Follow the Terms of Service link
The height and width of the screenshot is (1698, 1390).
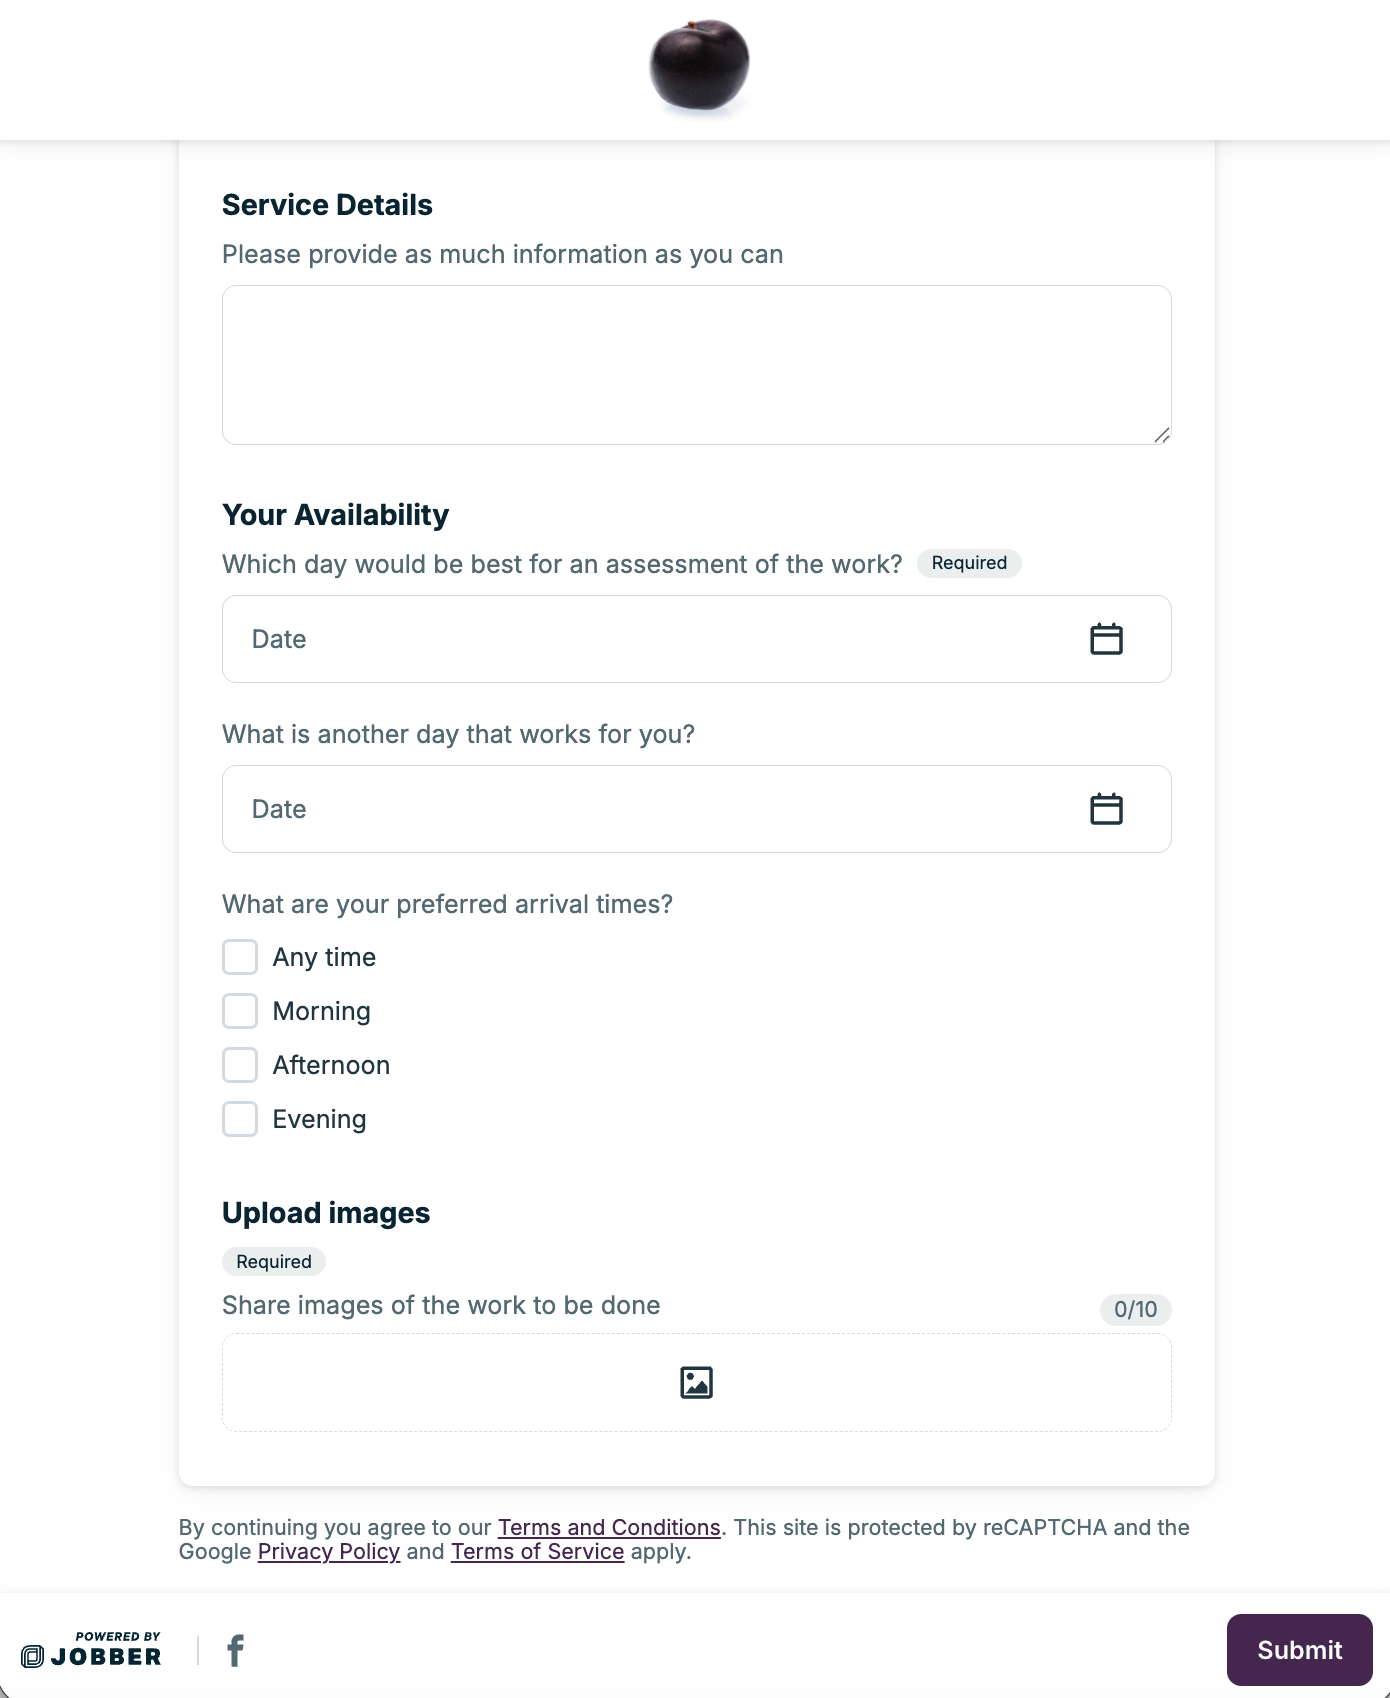click(x=537, y=1551)
